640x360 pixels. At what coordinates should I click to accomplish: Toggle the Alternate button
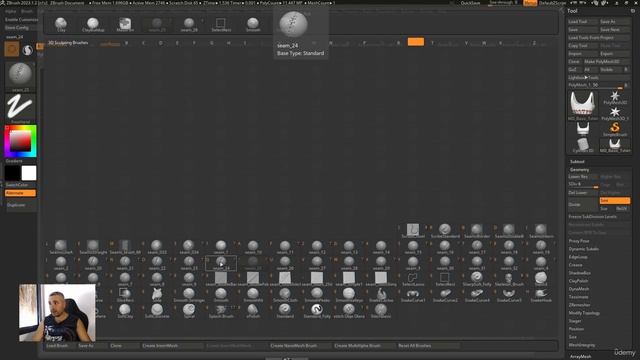[20, 193]
